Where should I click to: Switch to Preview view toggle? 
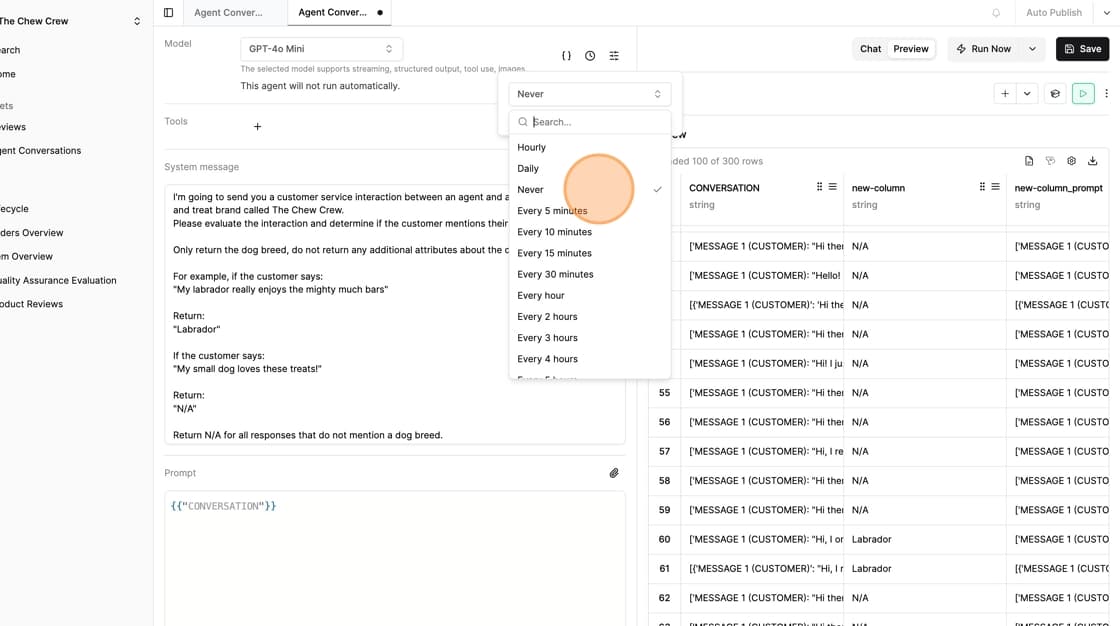(x=911, y=49)
